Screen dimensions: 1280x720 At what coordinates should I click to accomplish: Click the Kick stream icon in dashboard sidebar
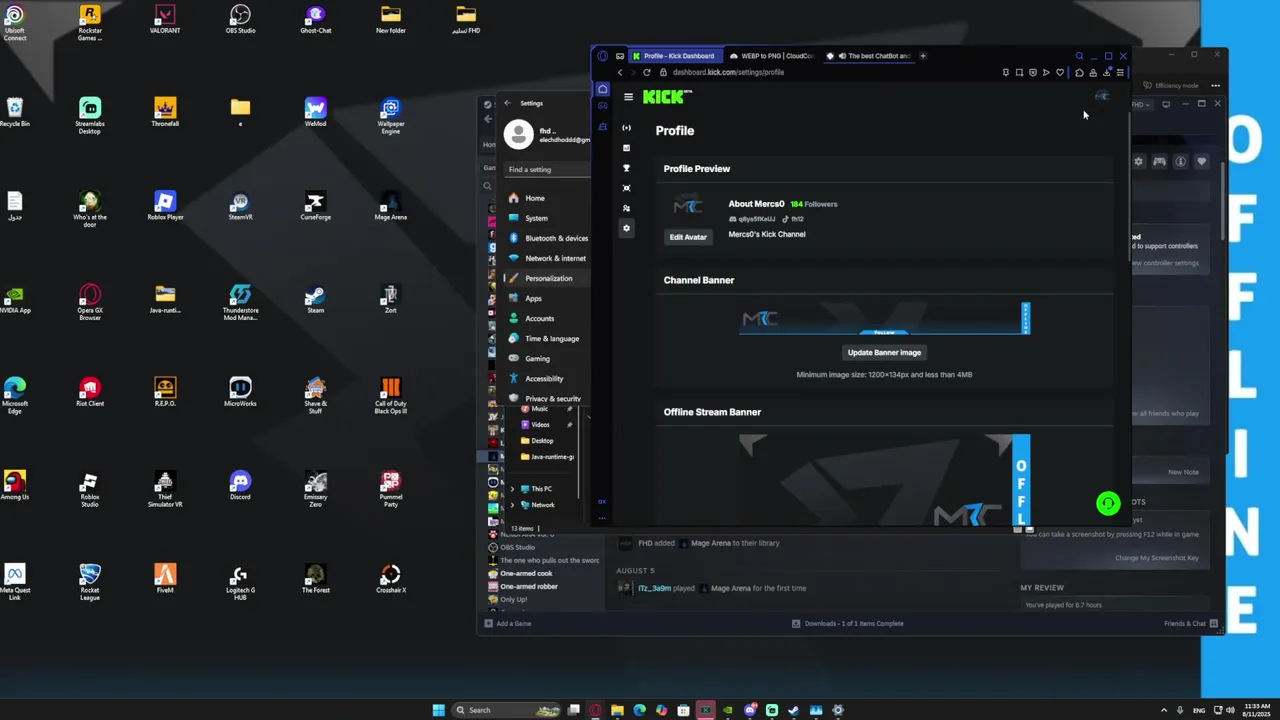pos(626,127)
